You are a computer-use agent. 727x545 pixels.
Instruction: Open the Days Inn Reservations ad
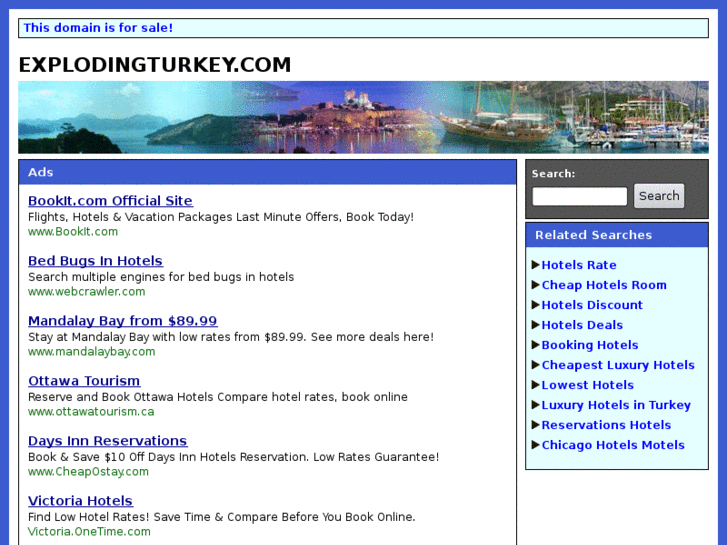point(108,441)
